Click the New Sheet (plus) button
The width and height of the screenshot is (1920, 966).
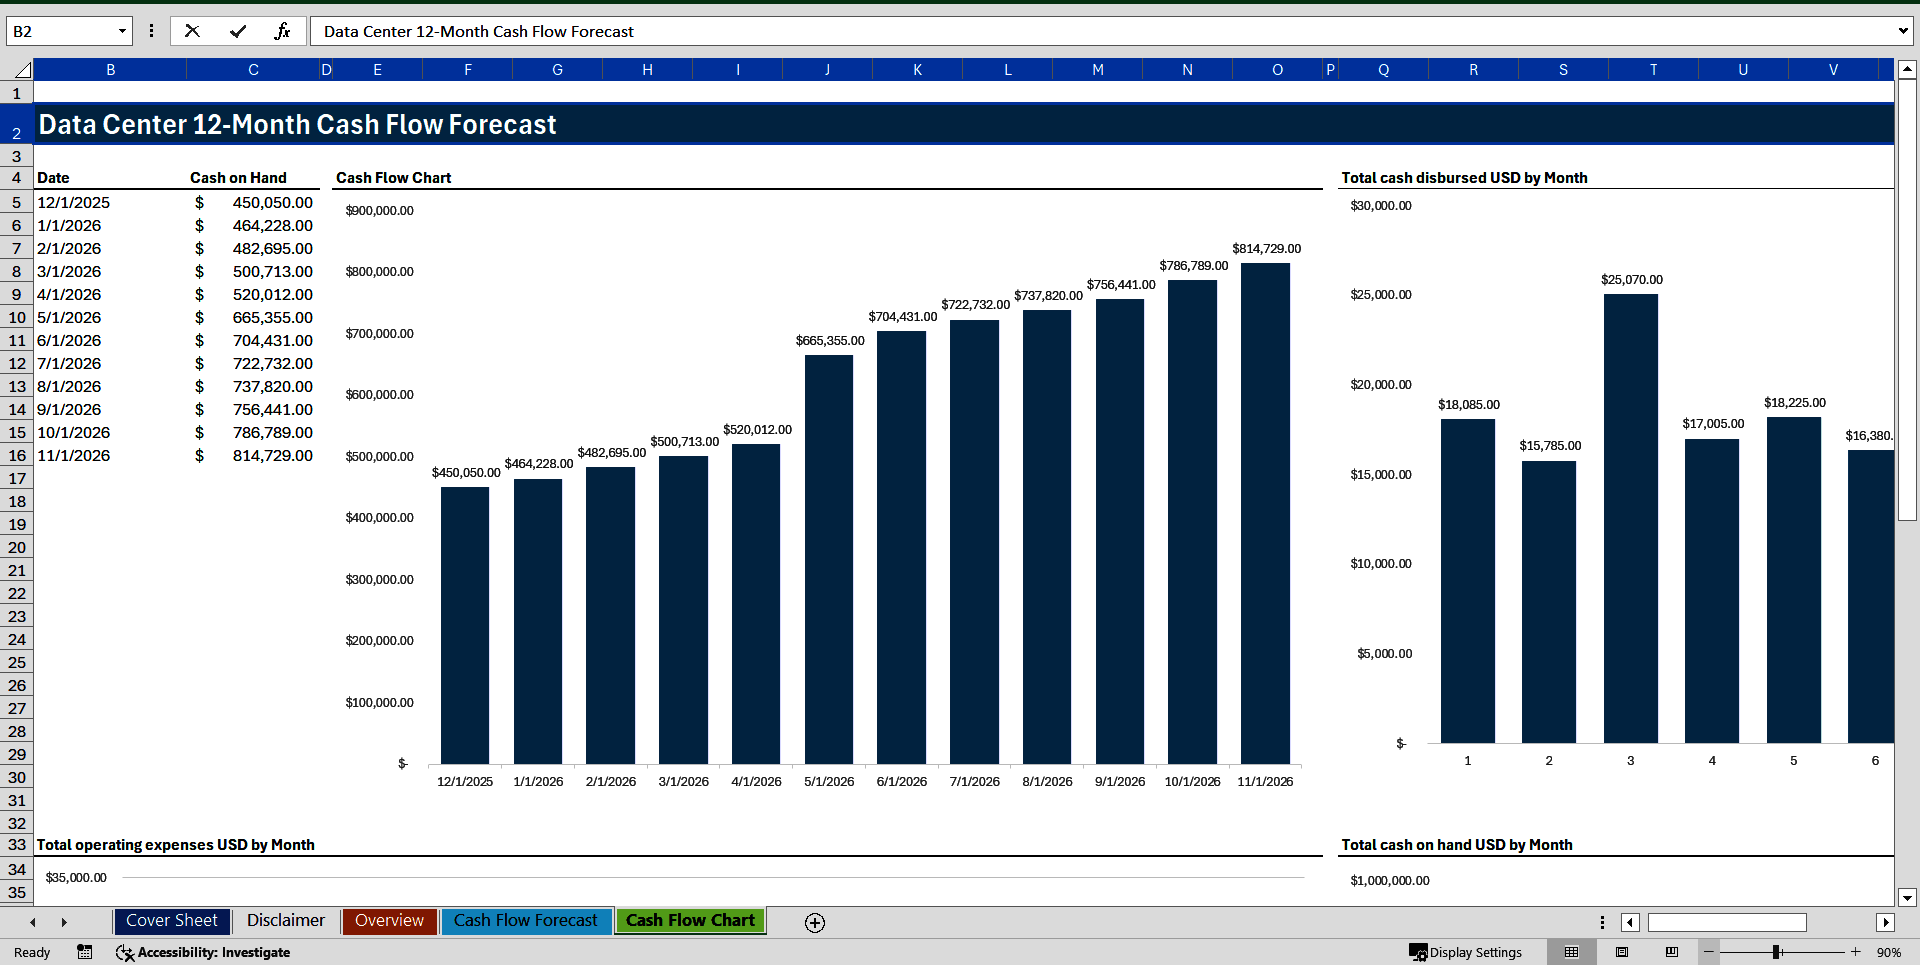click(814, 922)
